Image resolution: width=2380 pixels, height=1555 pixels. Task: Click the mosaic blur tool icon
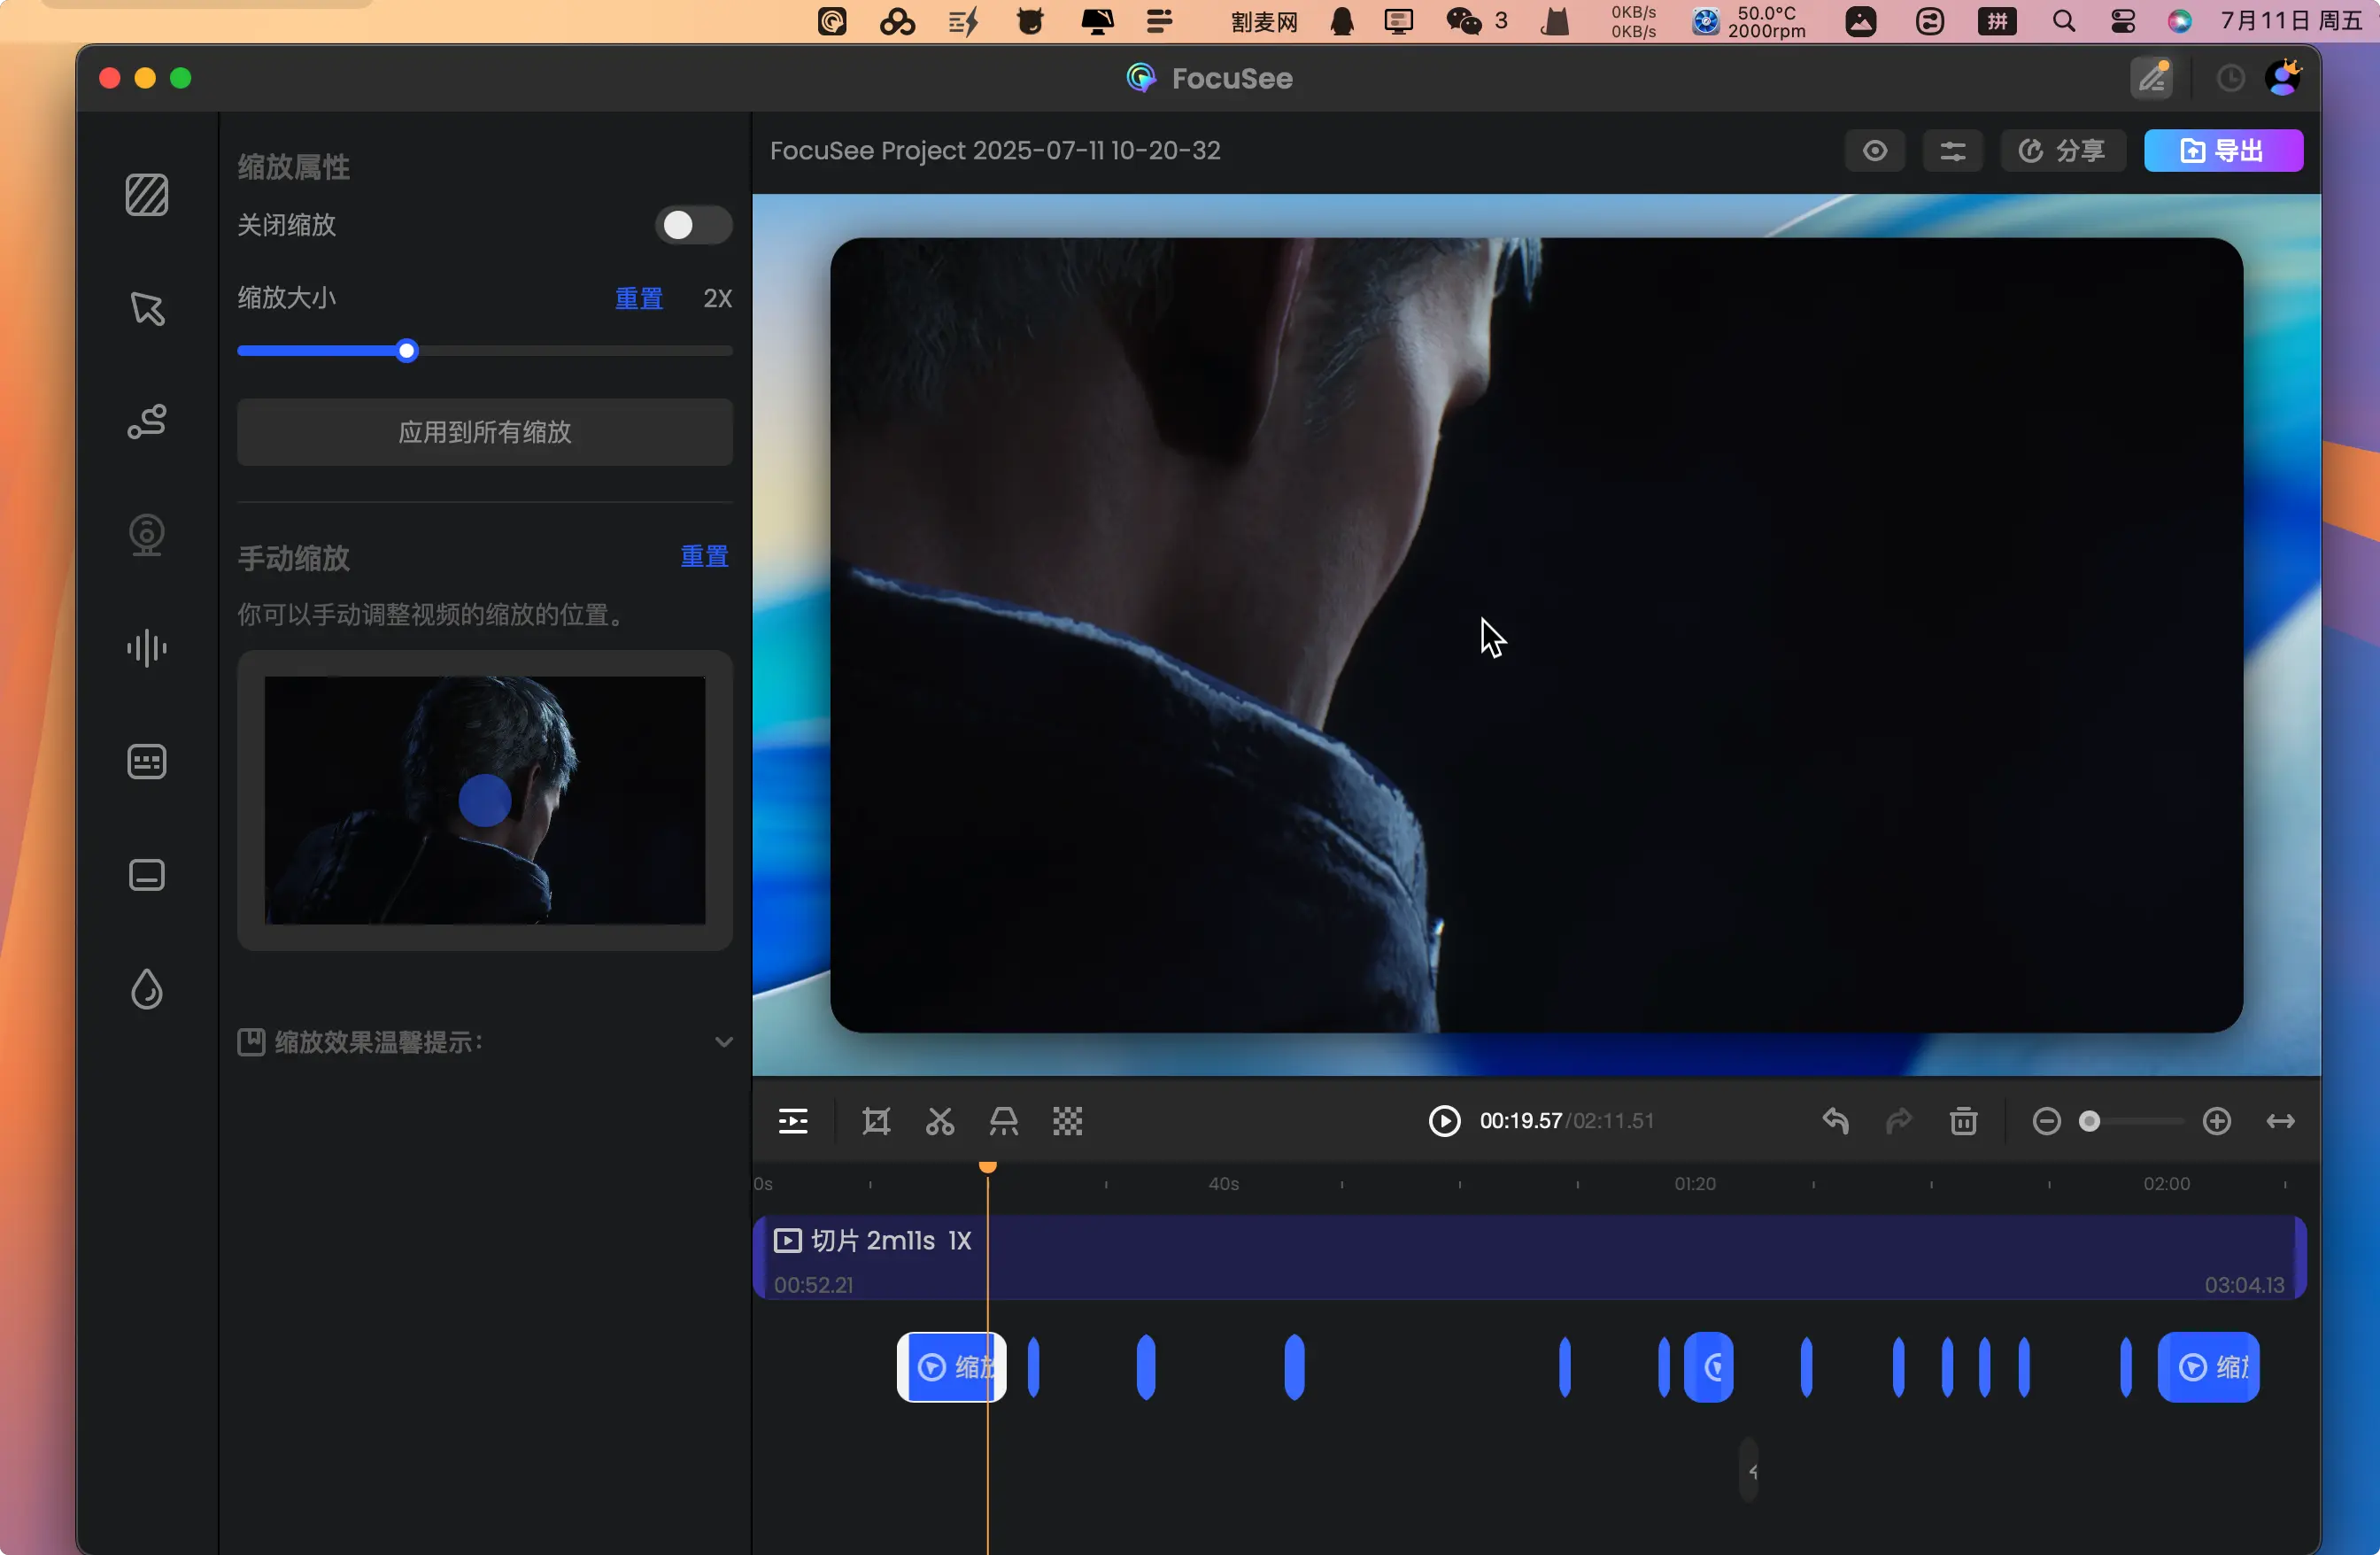(x=1067, y=1121)
